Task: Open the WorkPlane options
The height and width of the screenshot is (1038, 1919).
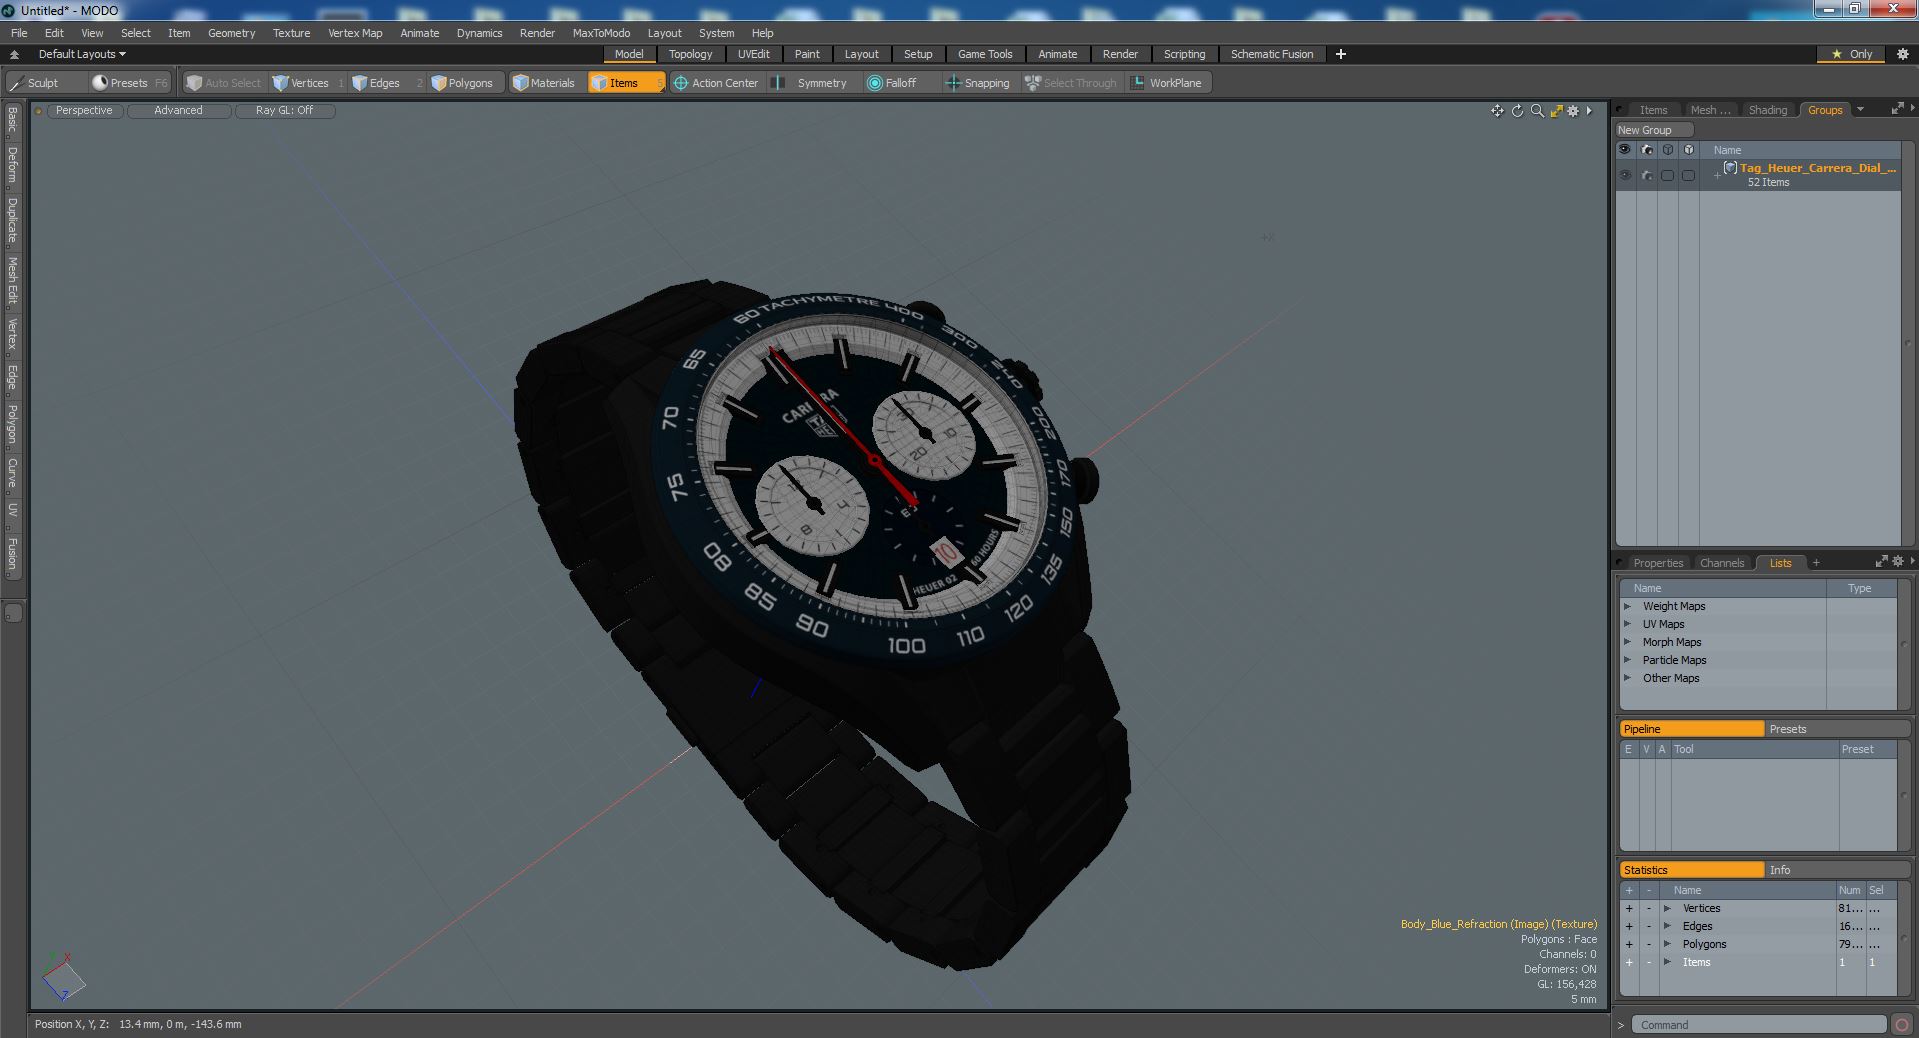Action: (x=1168, y=83)
